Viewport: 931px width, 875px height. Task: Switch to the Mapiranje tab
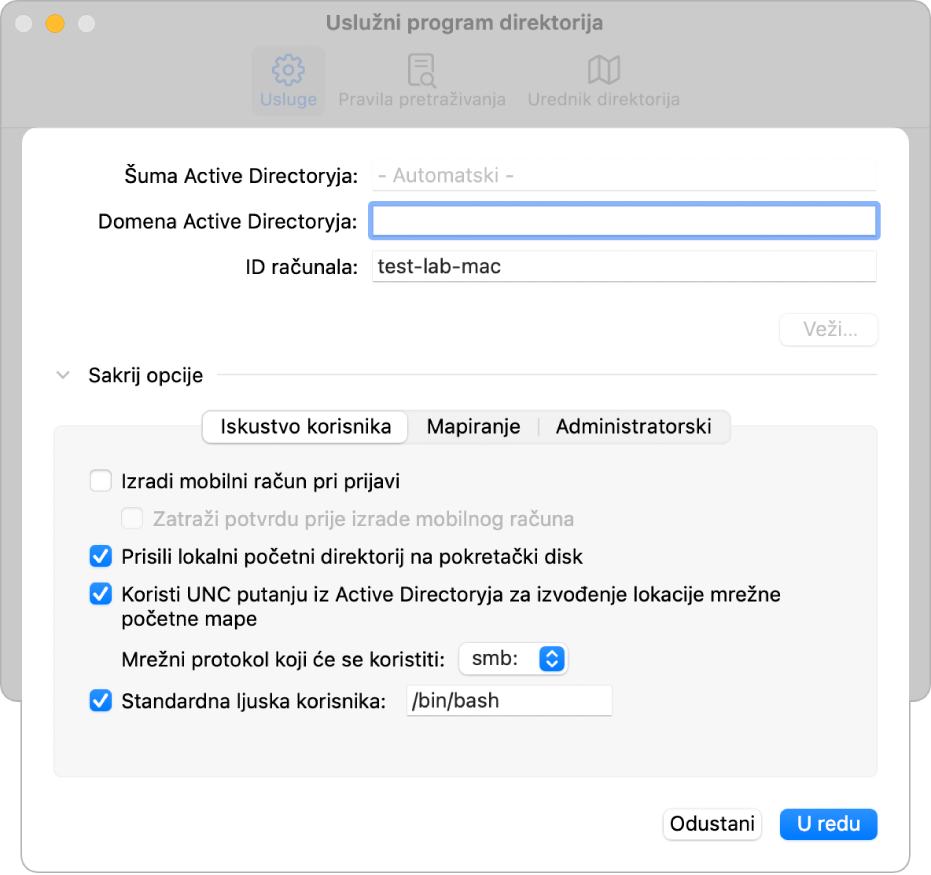[x=473, y=426]
